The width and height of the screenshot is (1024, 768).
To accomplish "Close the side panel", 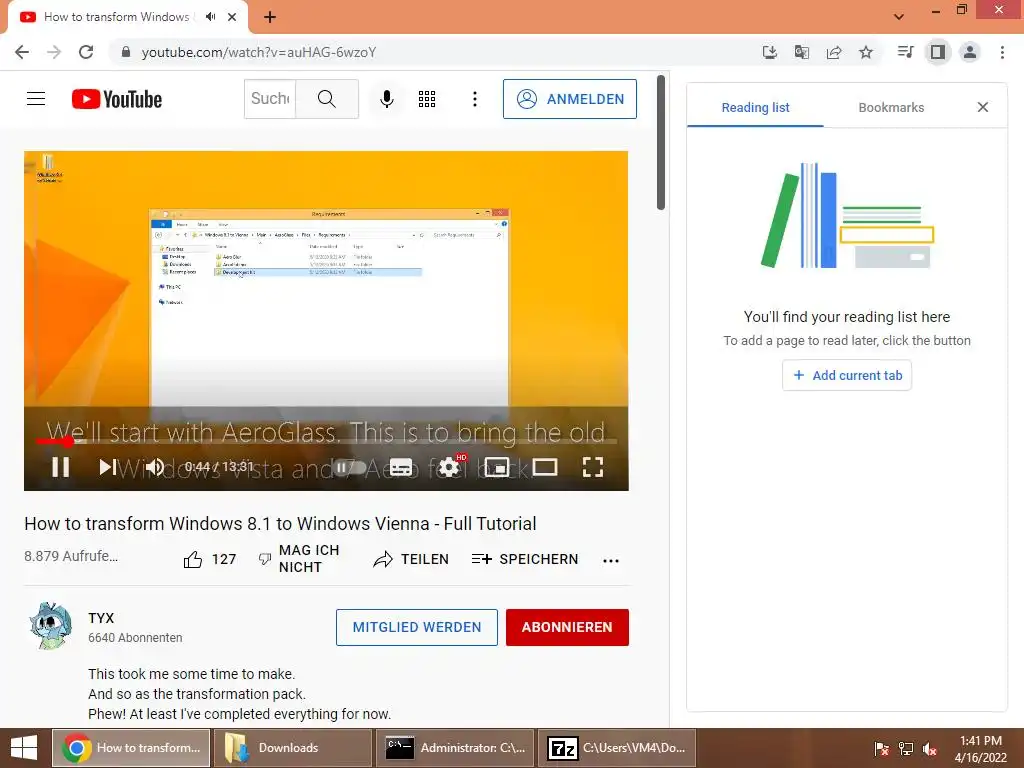I will pos(983,107).
